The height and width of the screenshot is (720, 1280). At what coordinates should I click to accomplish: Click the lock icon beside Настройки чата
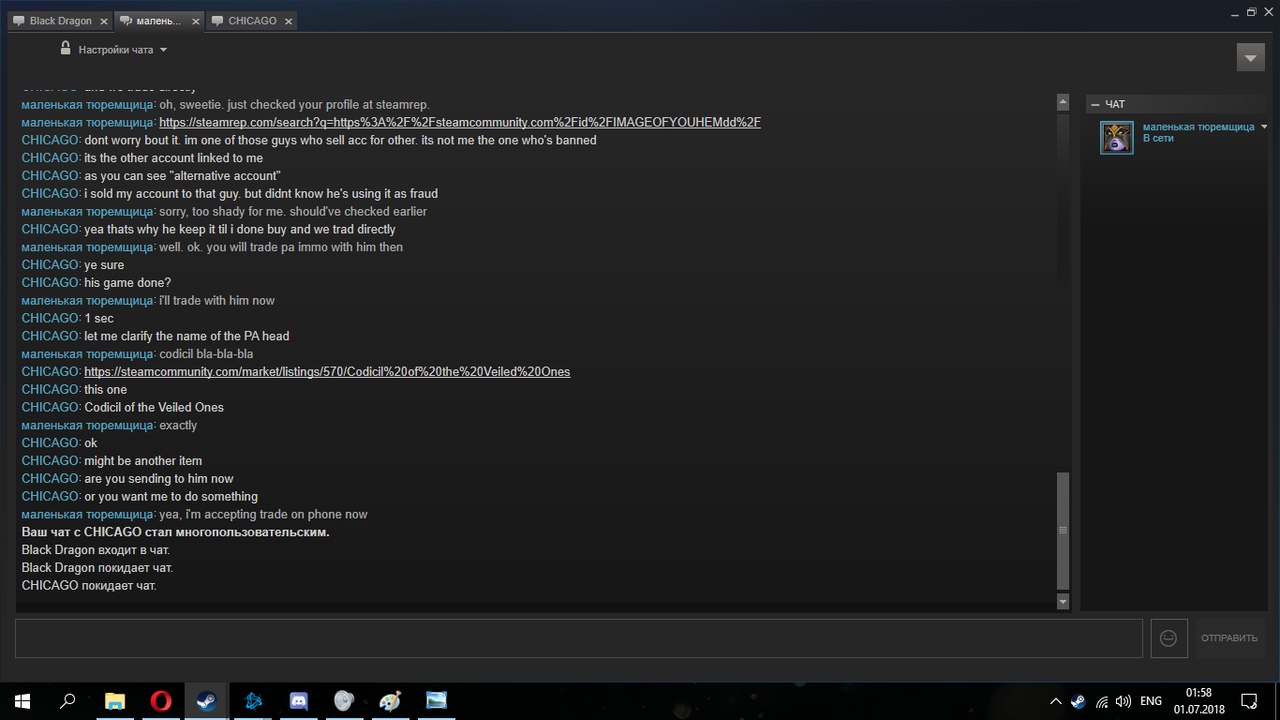click(65, 48)
